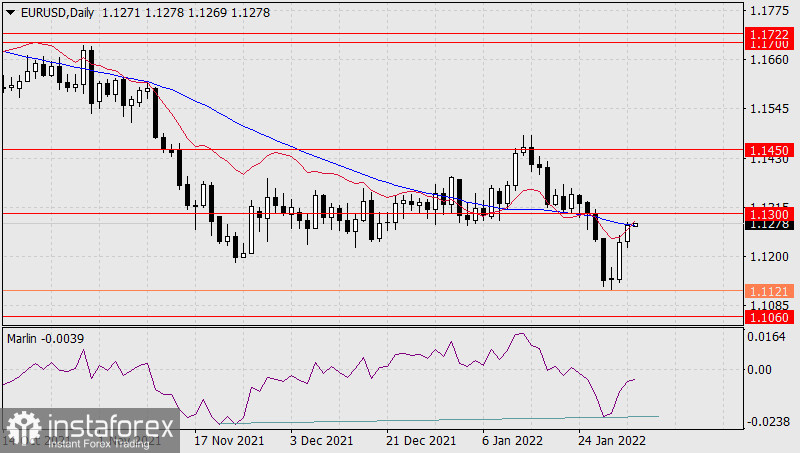800x453 pixels.
Task: Click the 1.1300 red price level label
Action: pos(770,214)
